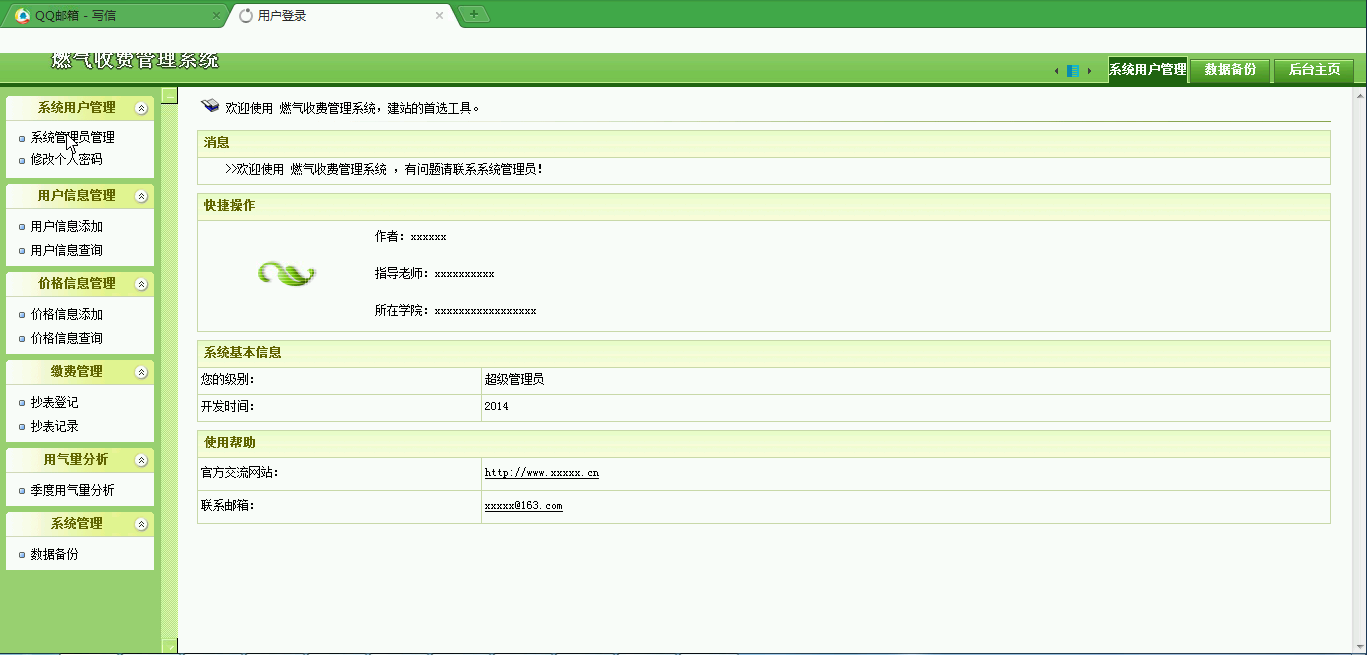Open a new browser tab with plus button
The height and width of the screenshot is (655, 1367).
pos(473,14)
